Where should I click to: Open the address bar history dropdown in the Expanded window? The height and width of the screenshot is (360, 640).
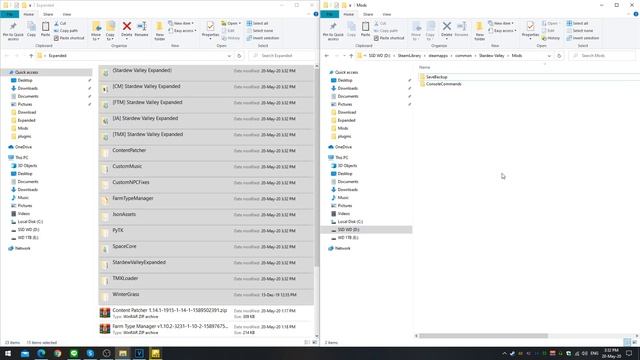(x=229, y=56)
